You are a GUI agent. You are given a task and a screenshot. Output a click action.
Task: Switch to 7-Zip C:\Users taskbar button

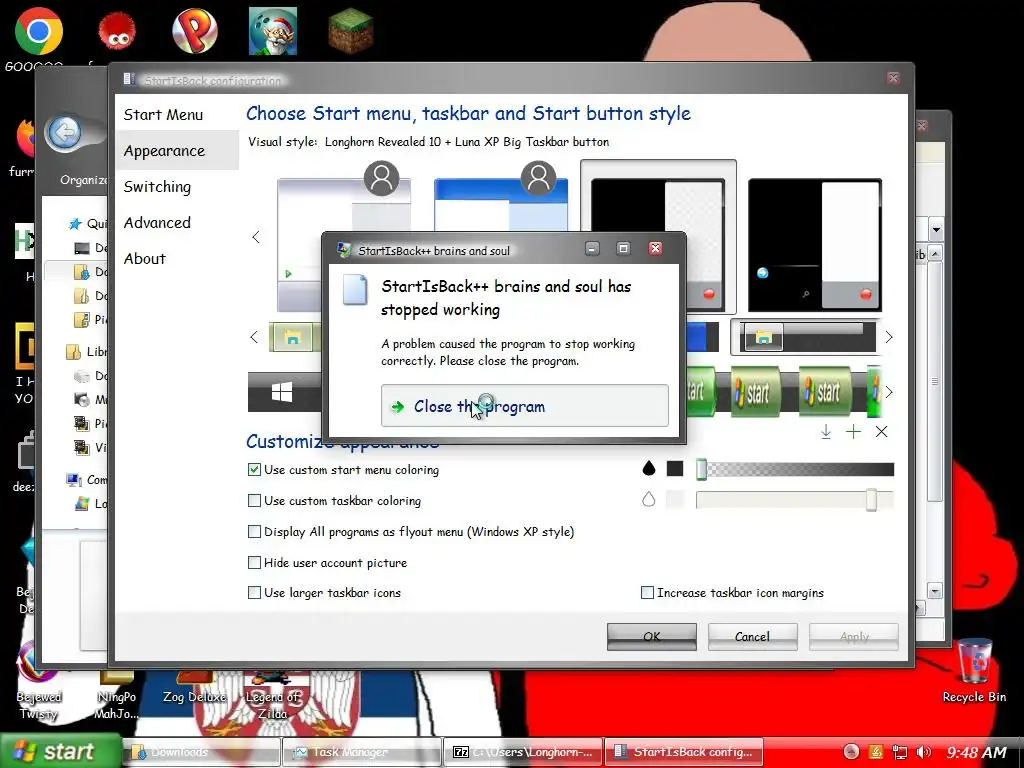coord(524,752)
